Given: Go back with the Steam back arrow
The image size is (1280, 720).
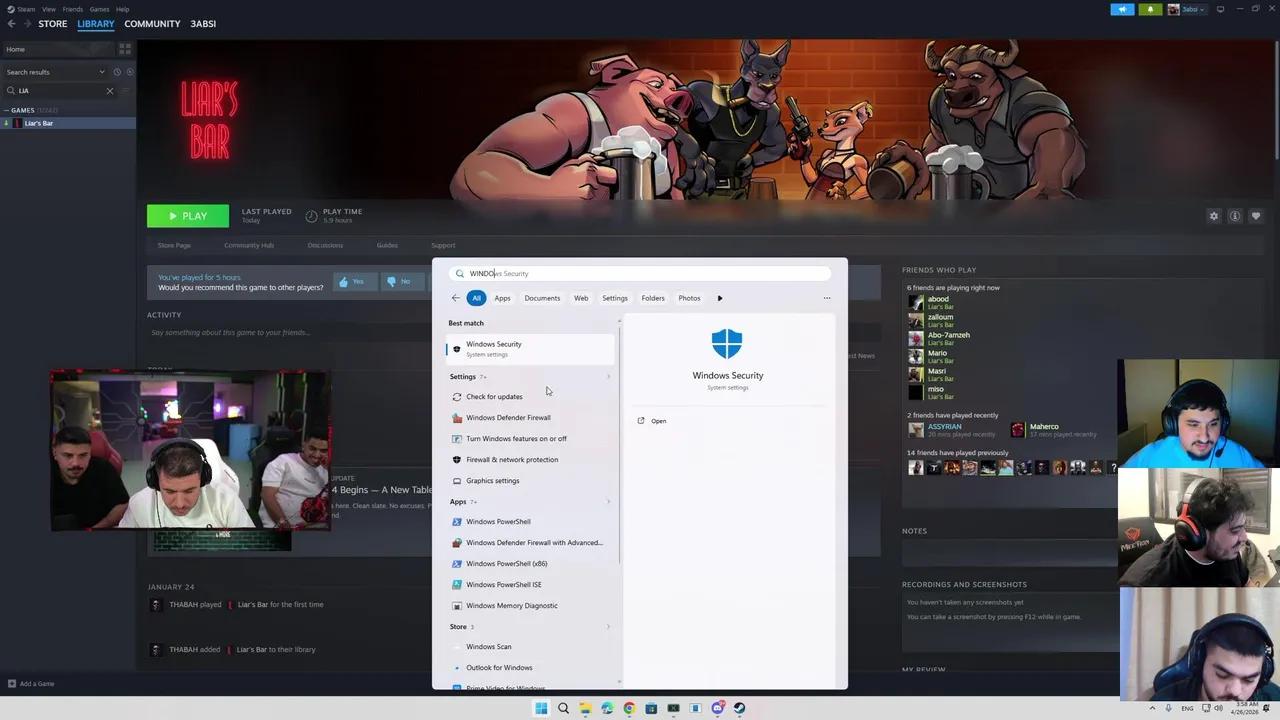Looking at the screenshot, I should tap(11, 24).
